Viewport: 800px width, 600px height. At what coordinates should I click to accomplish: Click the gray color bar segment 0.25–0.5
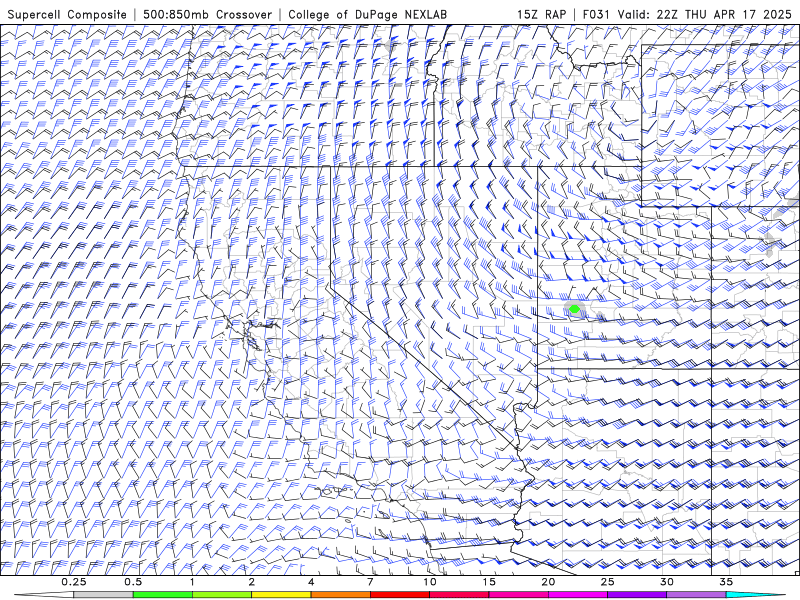click(x=103, y=595)
